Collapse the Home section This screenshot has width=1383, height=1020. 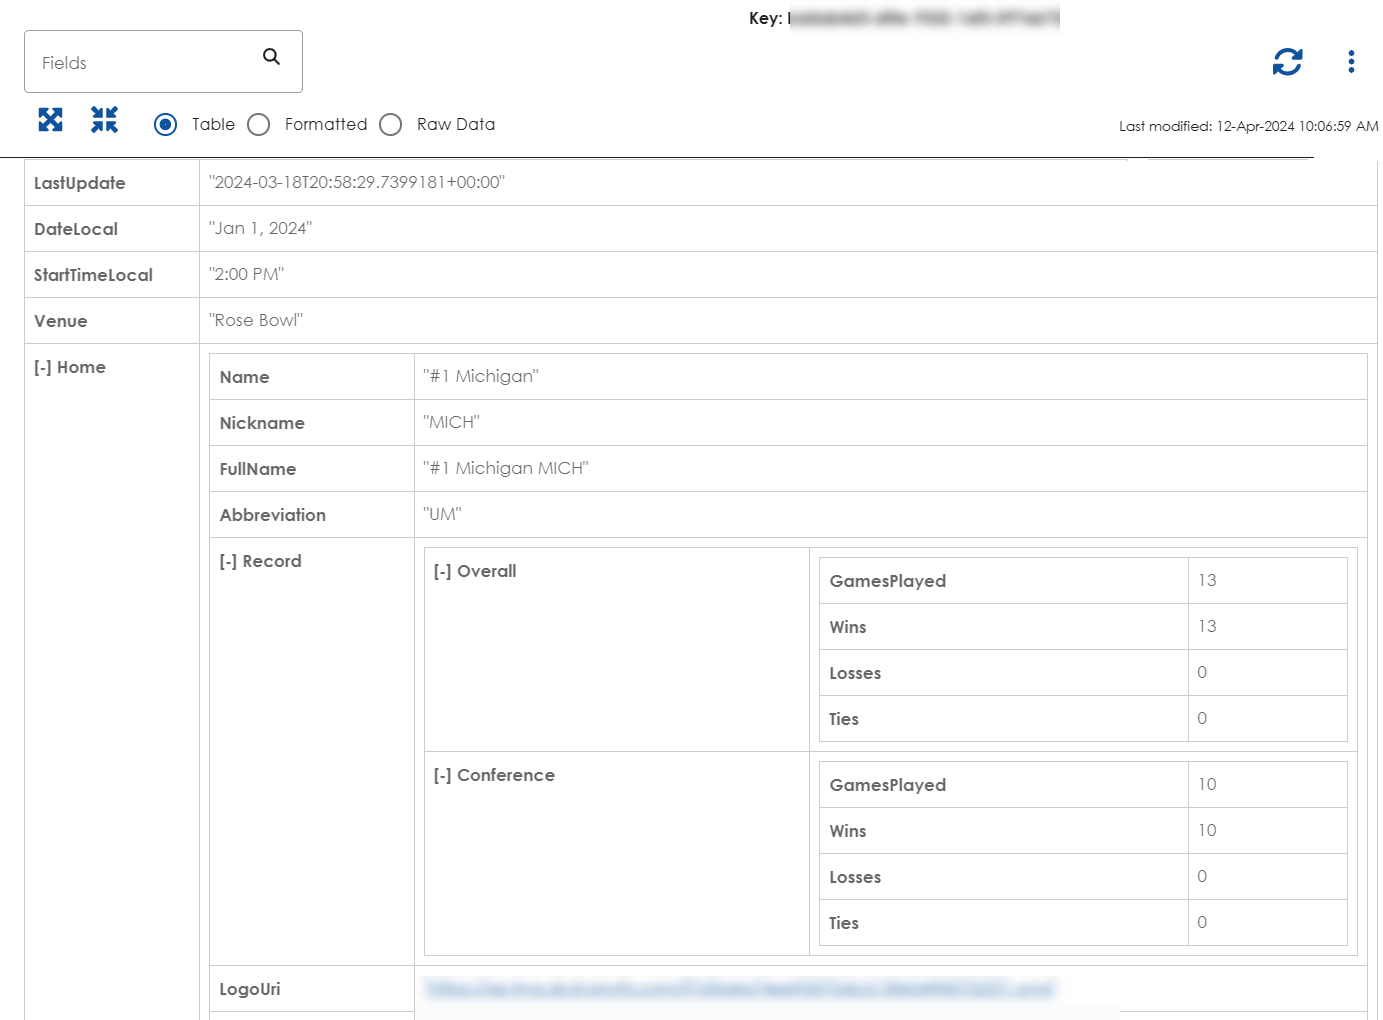tap(42, 368)
